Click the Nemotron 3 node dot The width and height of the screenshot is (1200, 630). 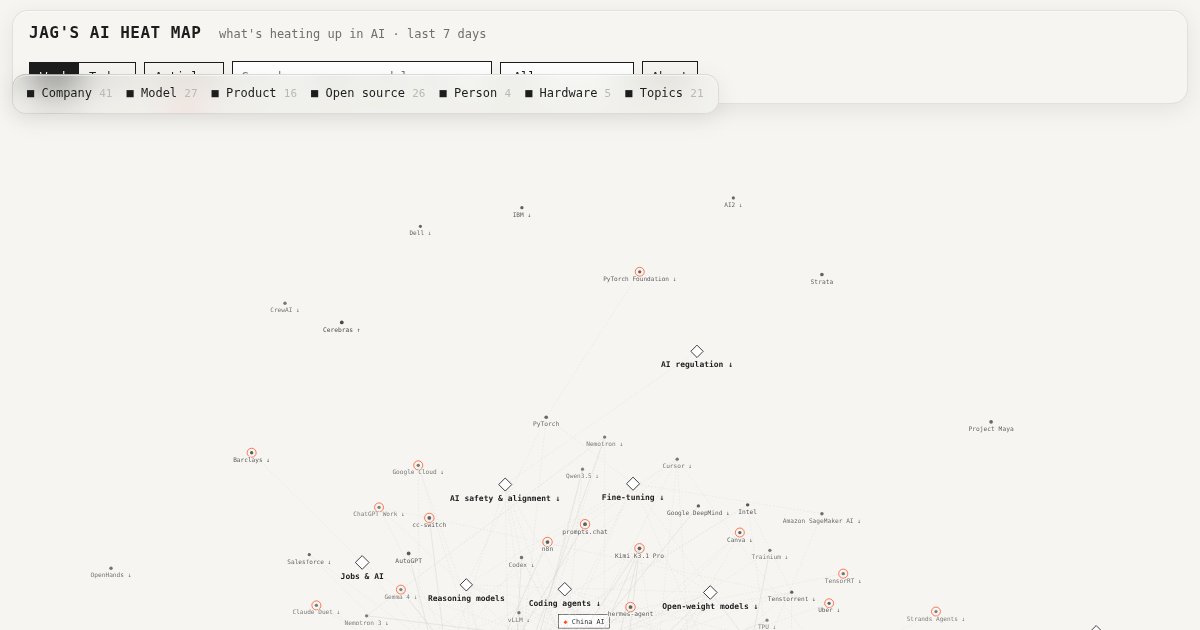pos(366,616)
